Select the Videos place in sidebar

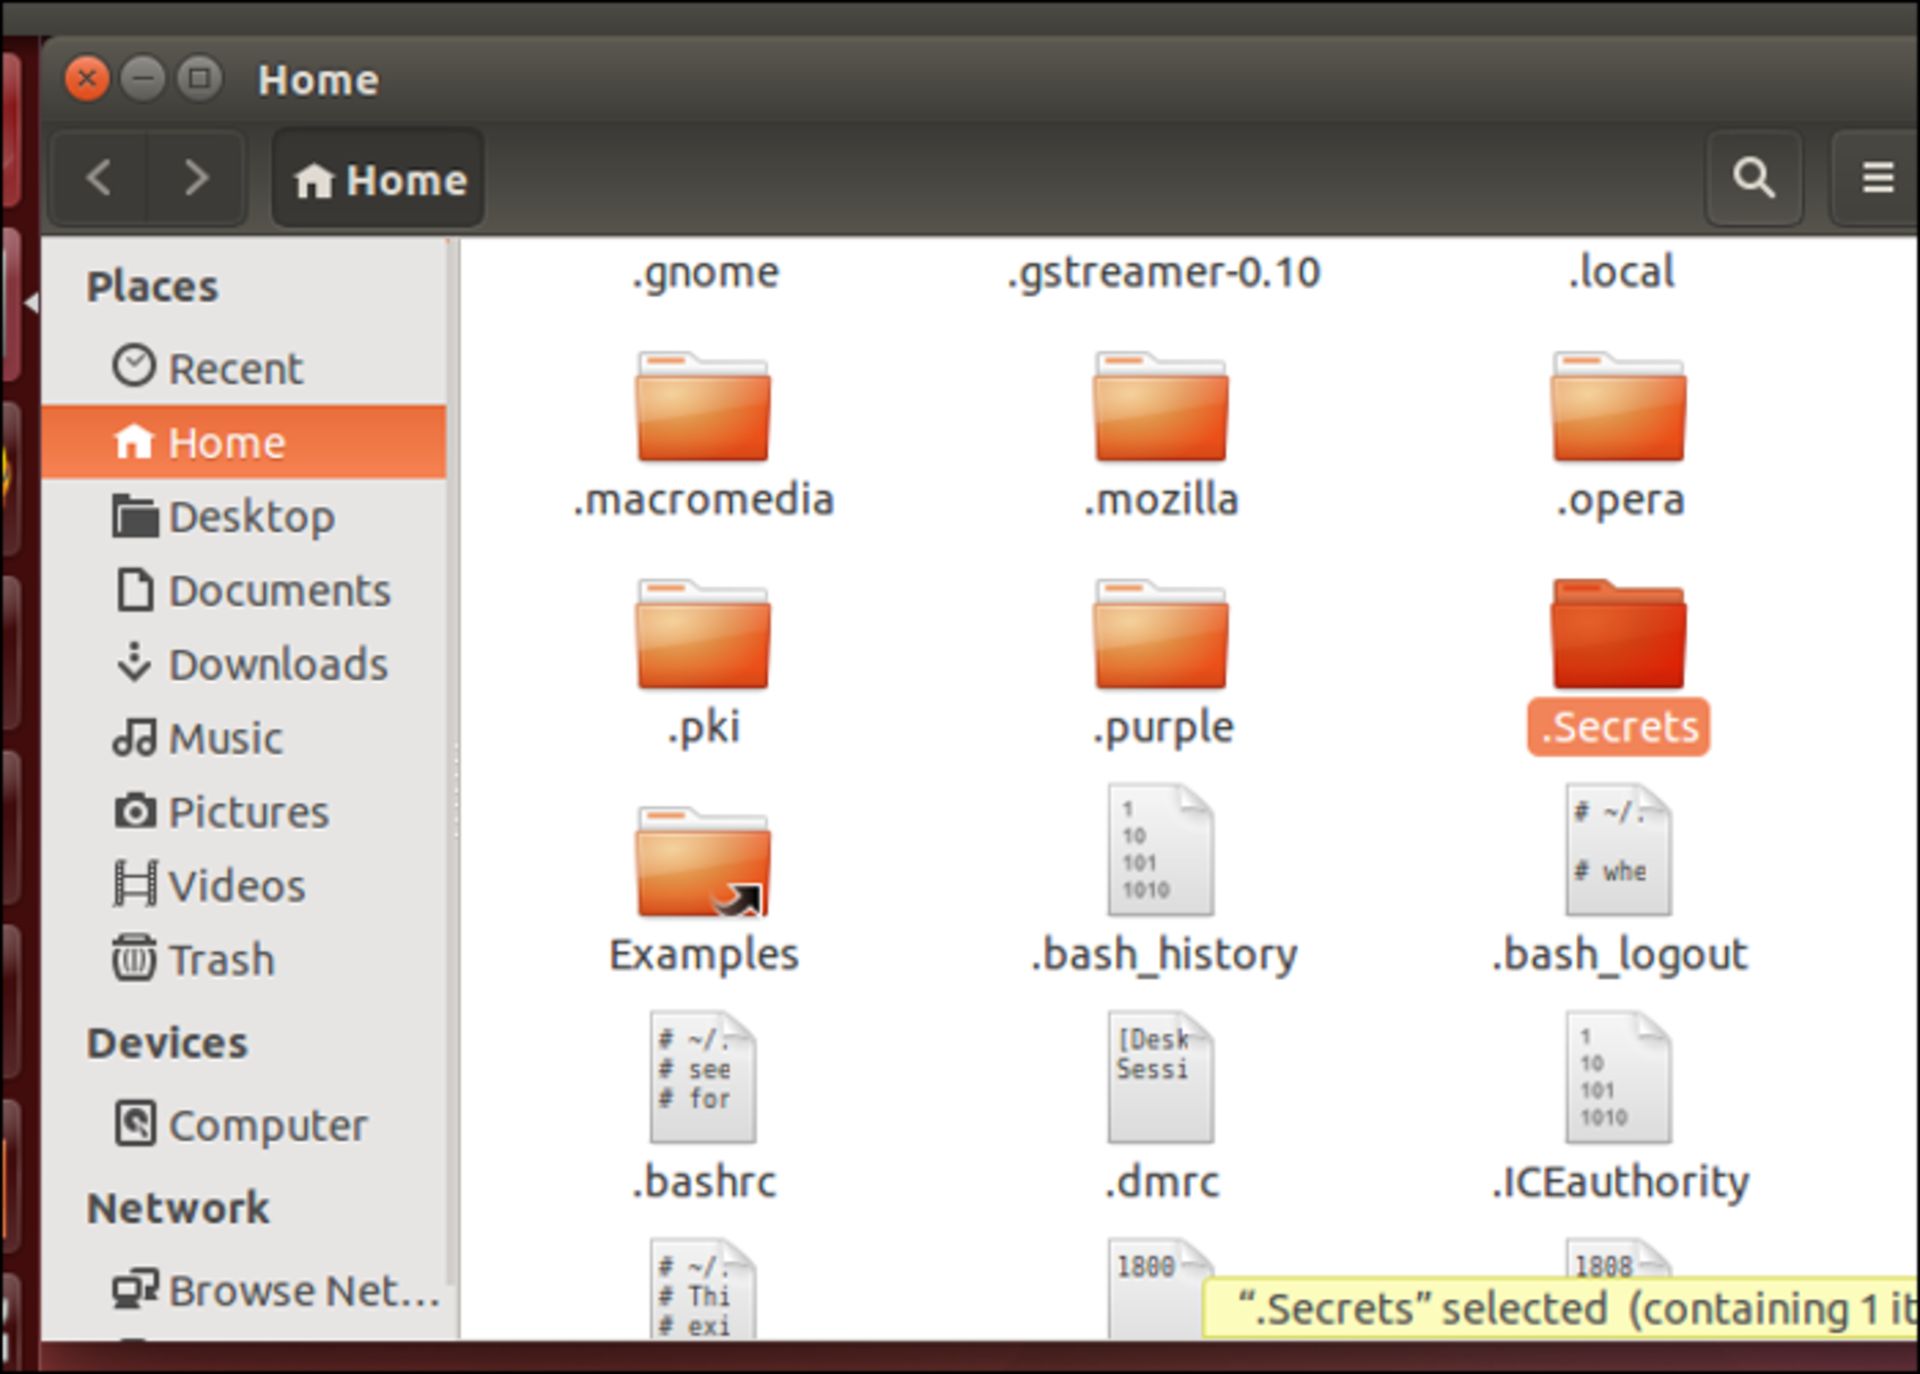pyautogui.click(x=238, y=885)
